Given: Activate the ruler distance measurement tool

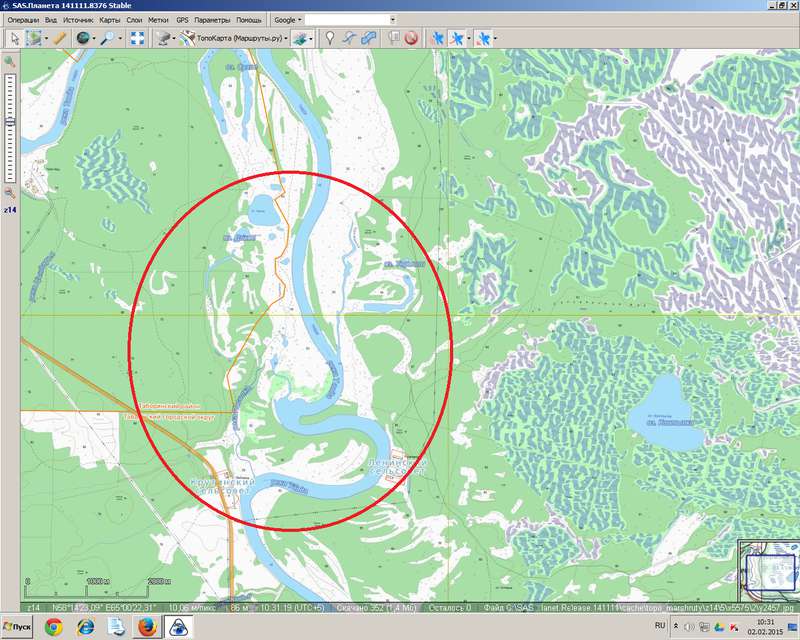Looking at the screenshot, I should coord(59,38).
